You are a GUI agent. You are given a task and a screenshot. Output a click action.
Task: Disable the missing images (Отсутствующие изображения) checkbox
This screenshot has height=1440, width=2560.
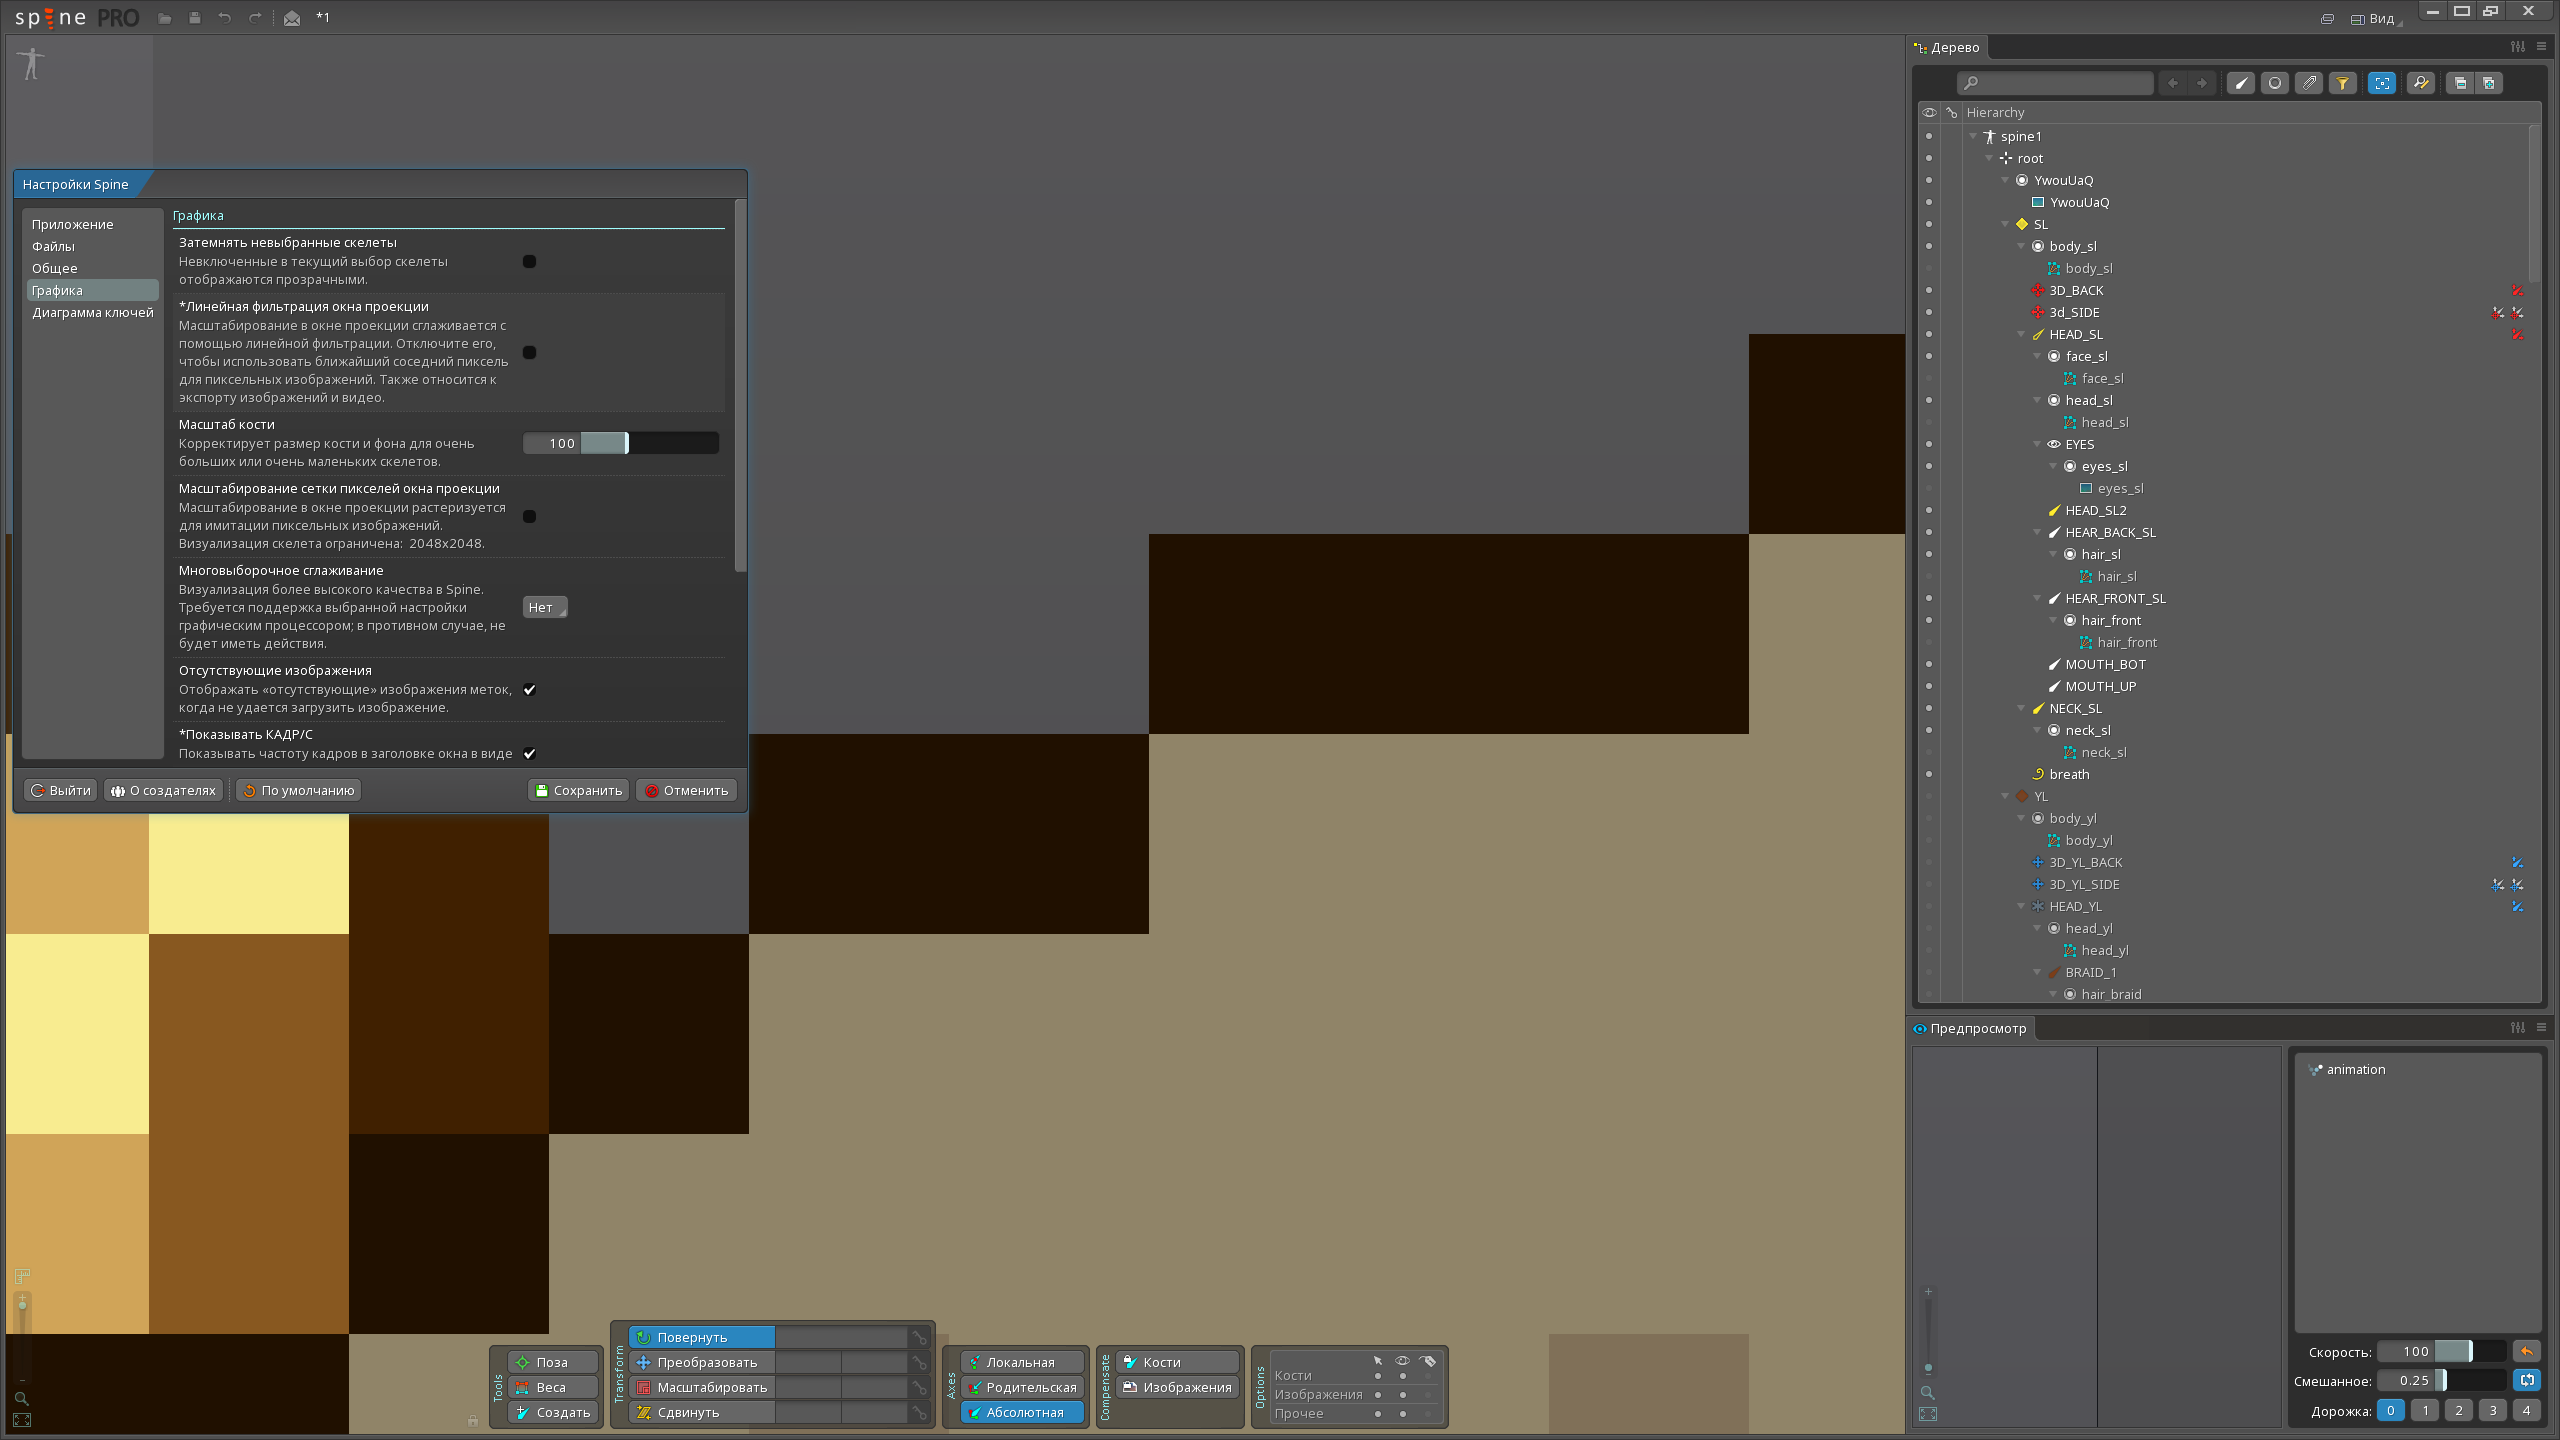pyautogui.click(x=530, y=689)
